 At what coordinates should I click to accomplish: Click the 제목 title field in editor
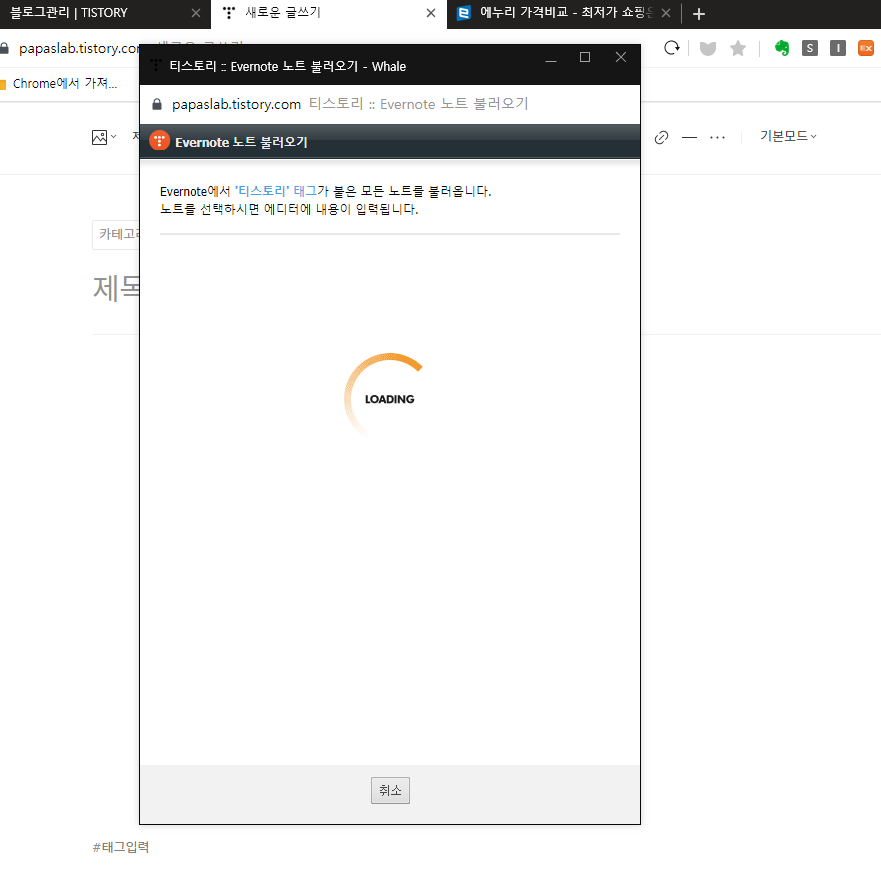[x=116, y=288]
